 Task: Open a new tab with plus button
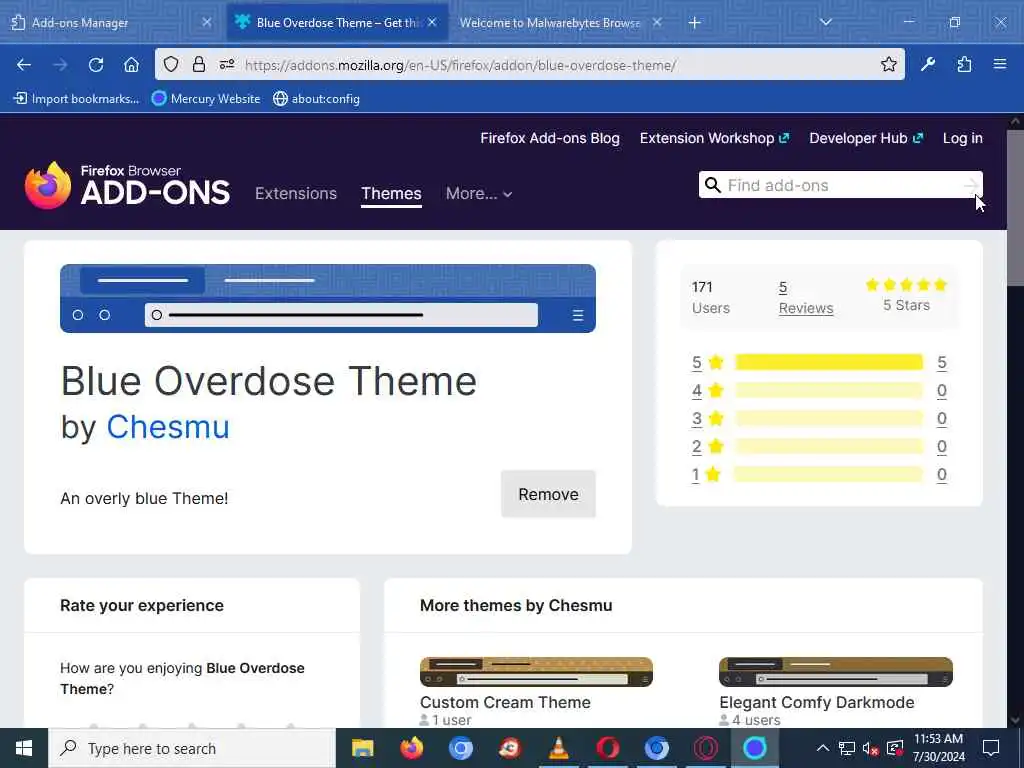694,23
